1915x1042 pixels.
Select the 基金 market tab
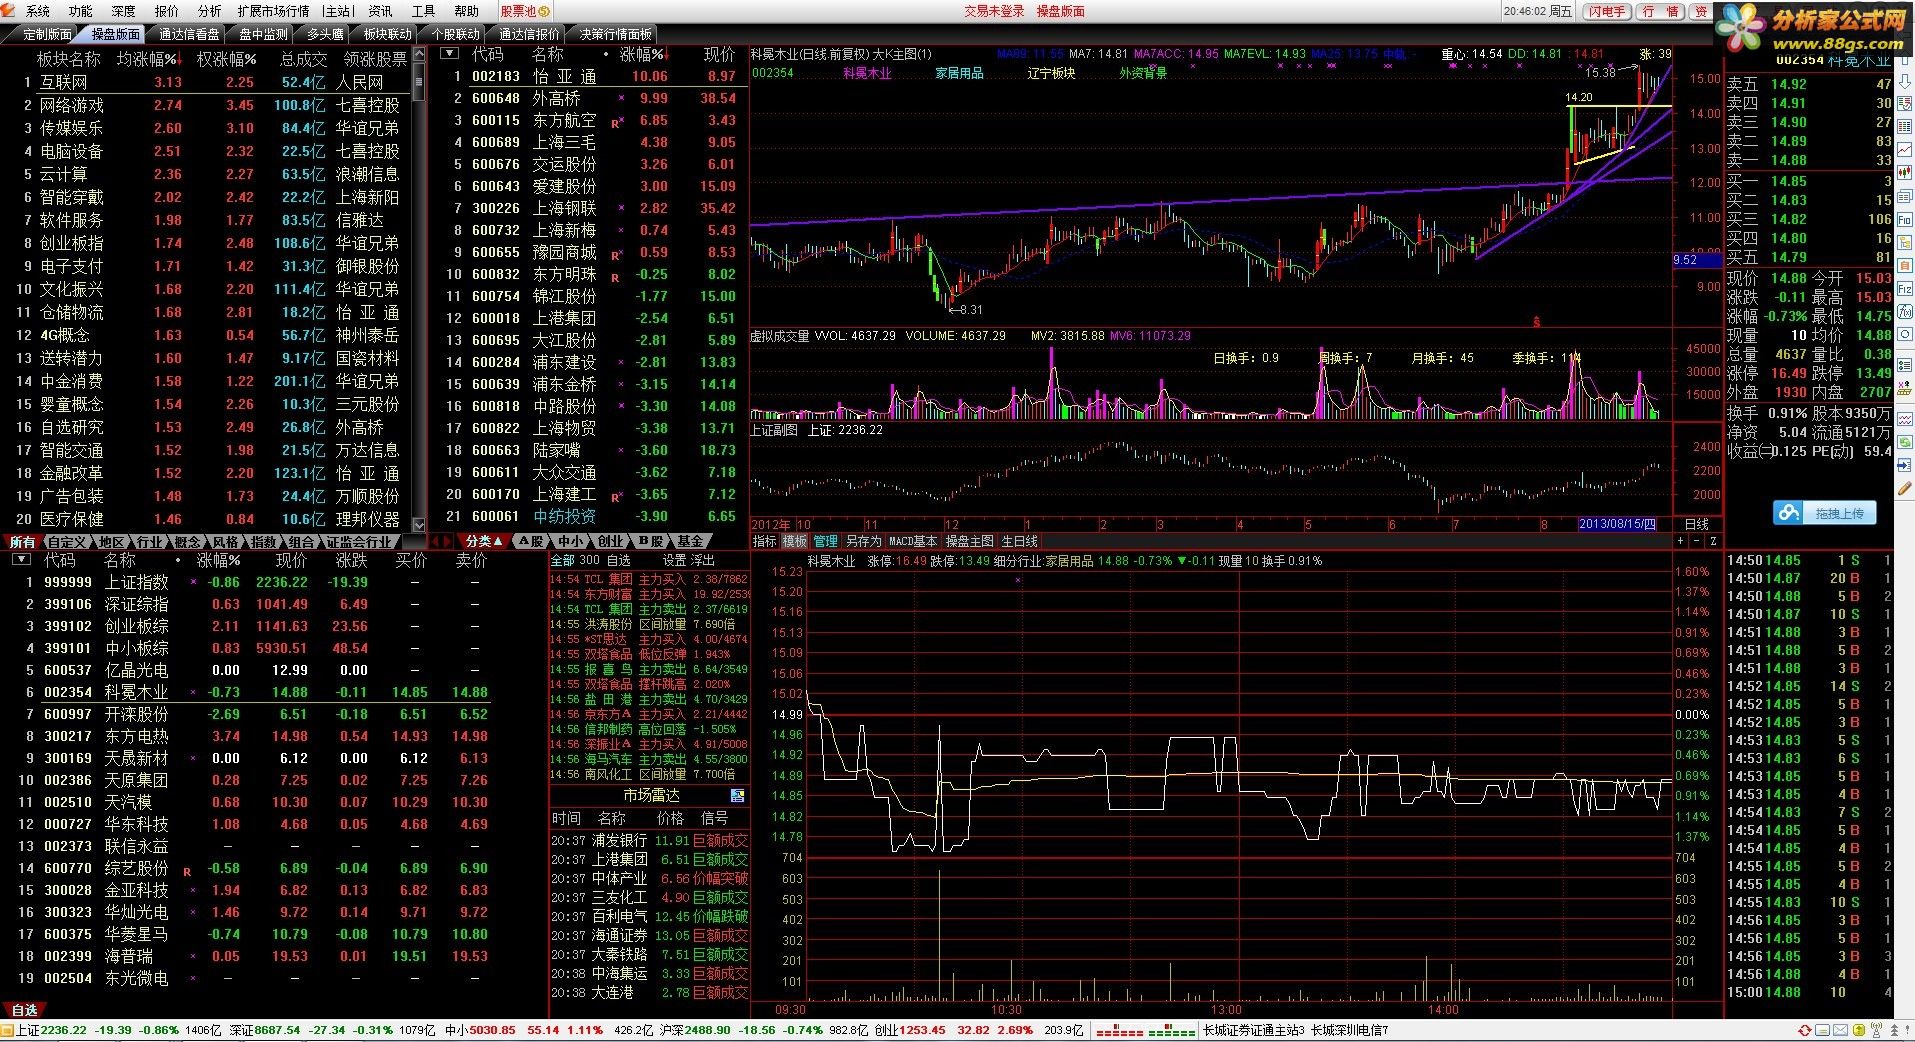tap(690, 541)
